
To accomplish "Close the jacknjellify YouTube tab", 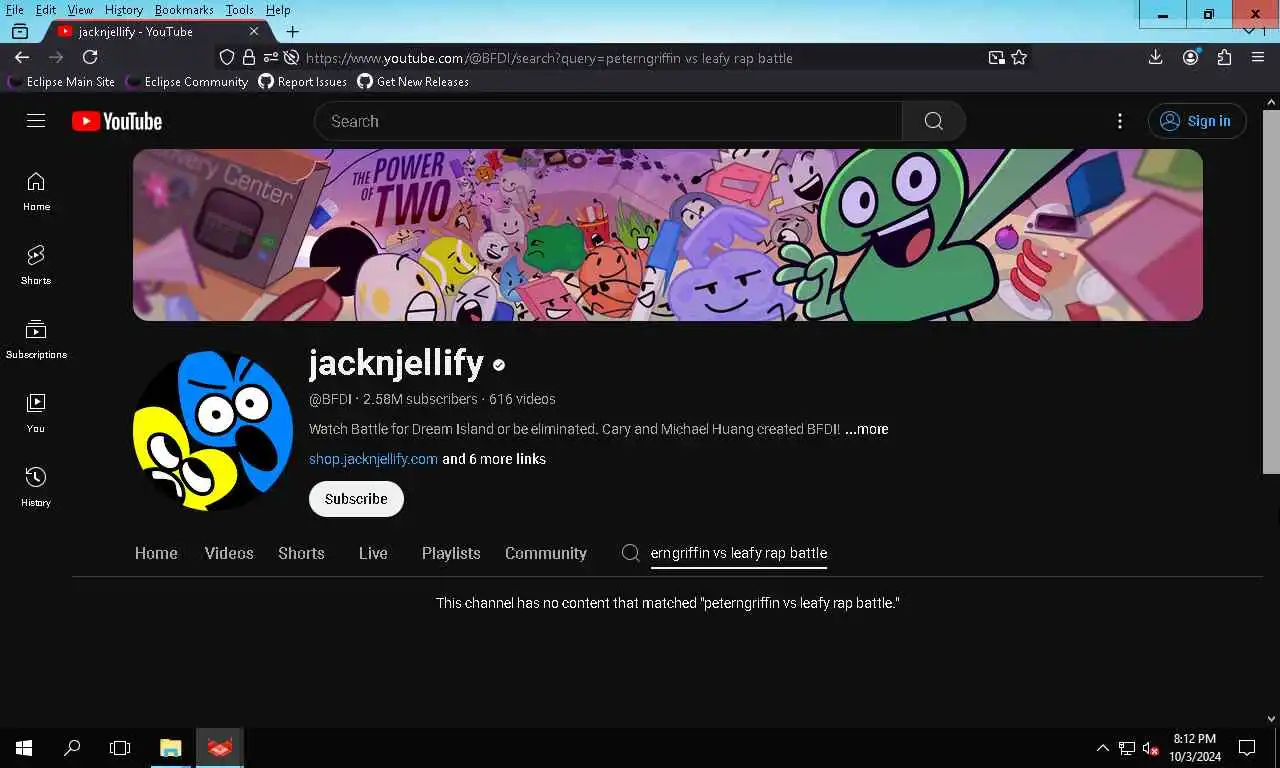I will pos(253,31).
